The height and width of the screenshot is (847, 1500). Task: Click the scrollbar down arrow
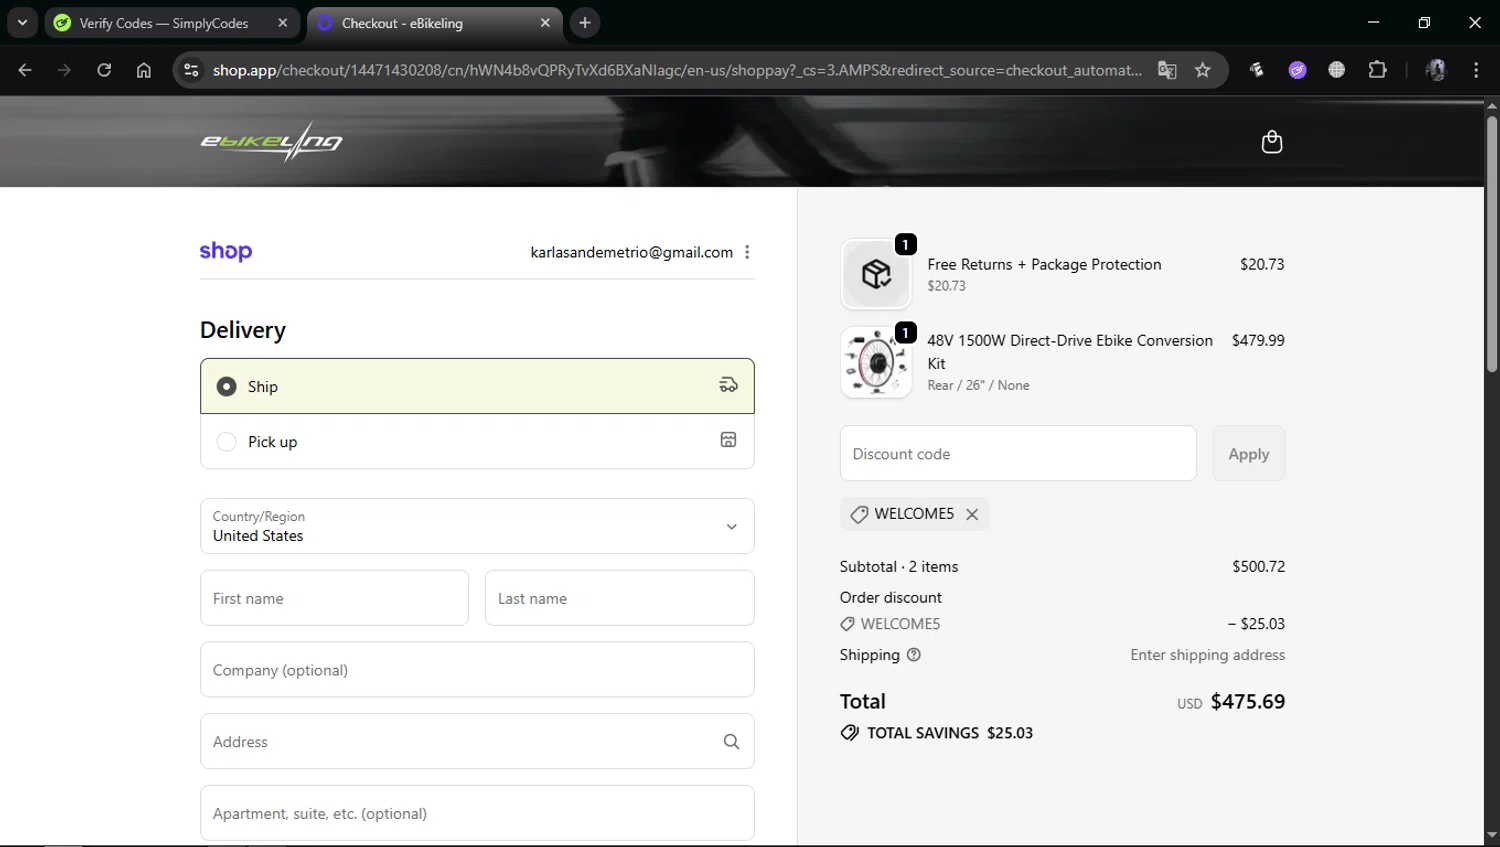point(1491,835)
